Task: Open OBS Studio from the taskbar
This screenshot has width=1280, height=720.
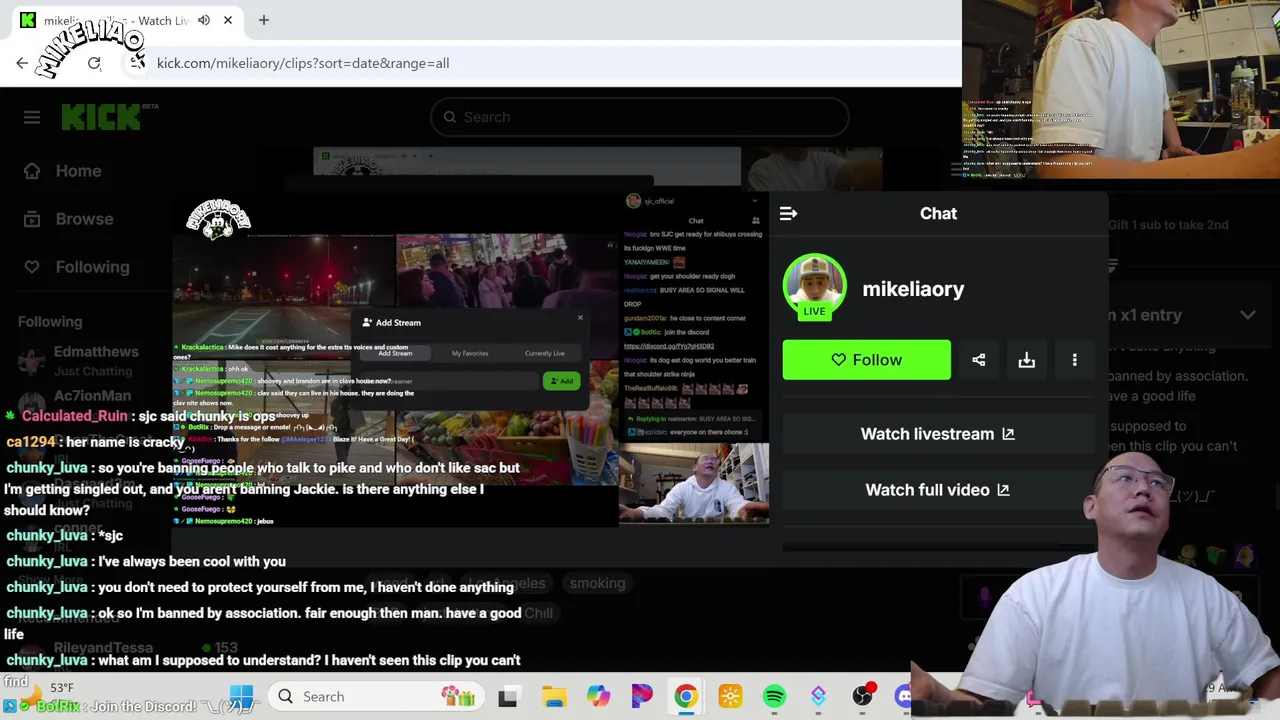Action: [x=863, y=696]
